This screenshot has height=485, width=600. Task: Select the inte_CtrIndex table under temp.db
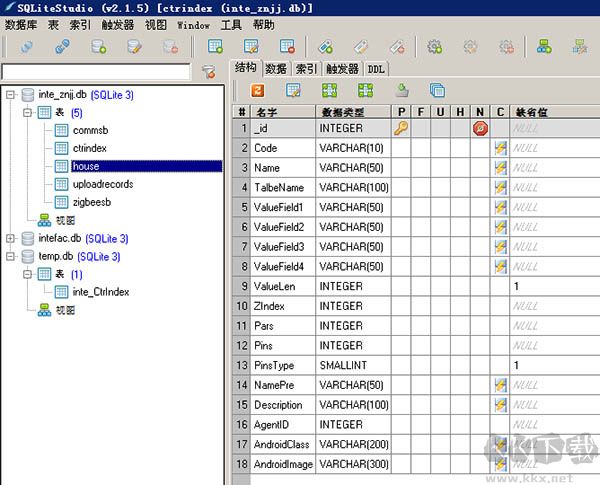click(x=100, y=292)
